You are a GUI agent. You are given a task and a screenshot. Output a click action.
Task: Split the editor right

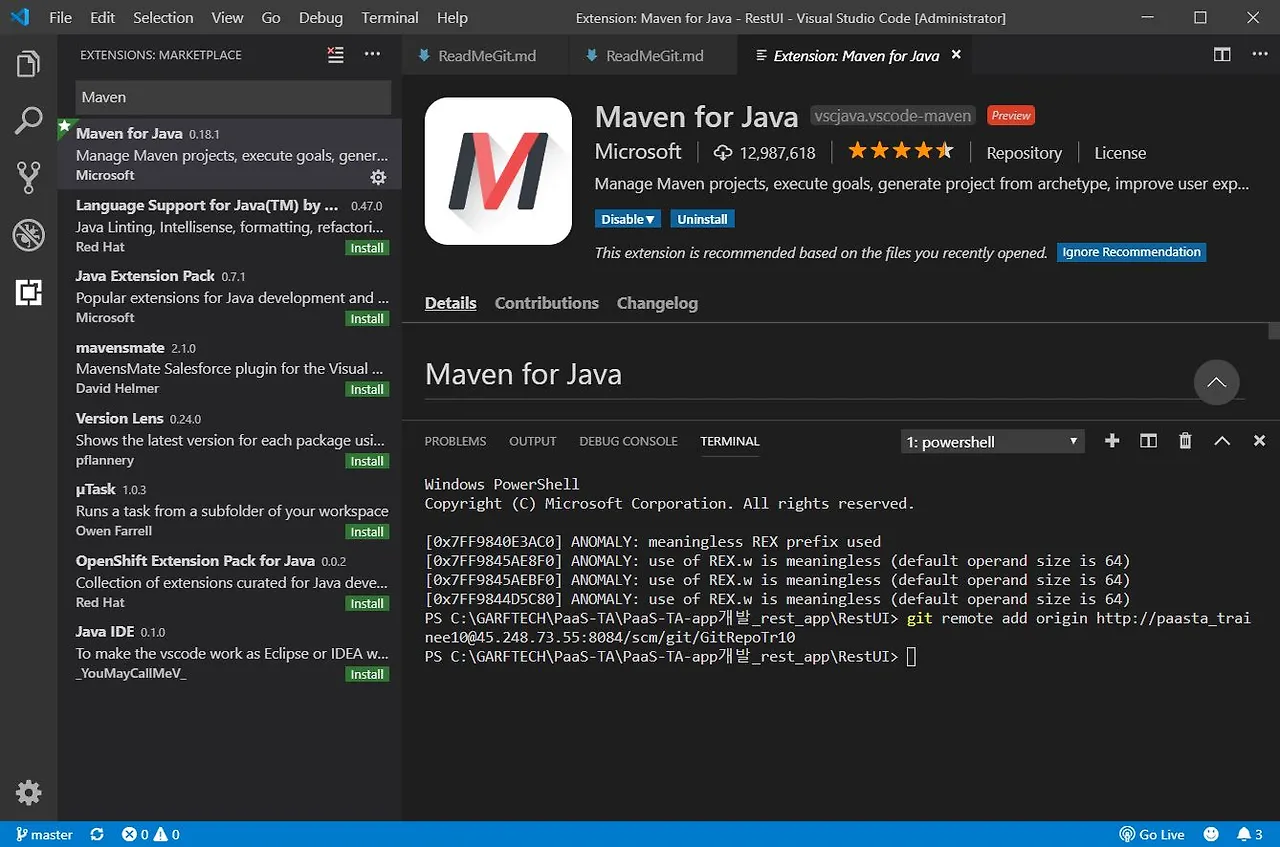(x=1222, y=55)
